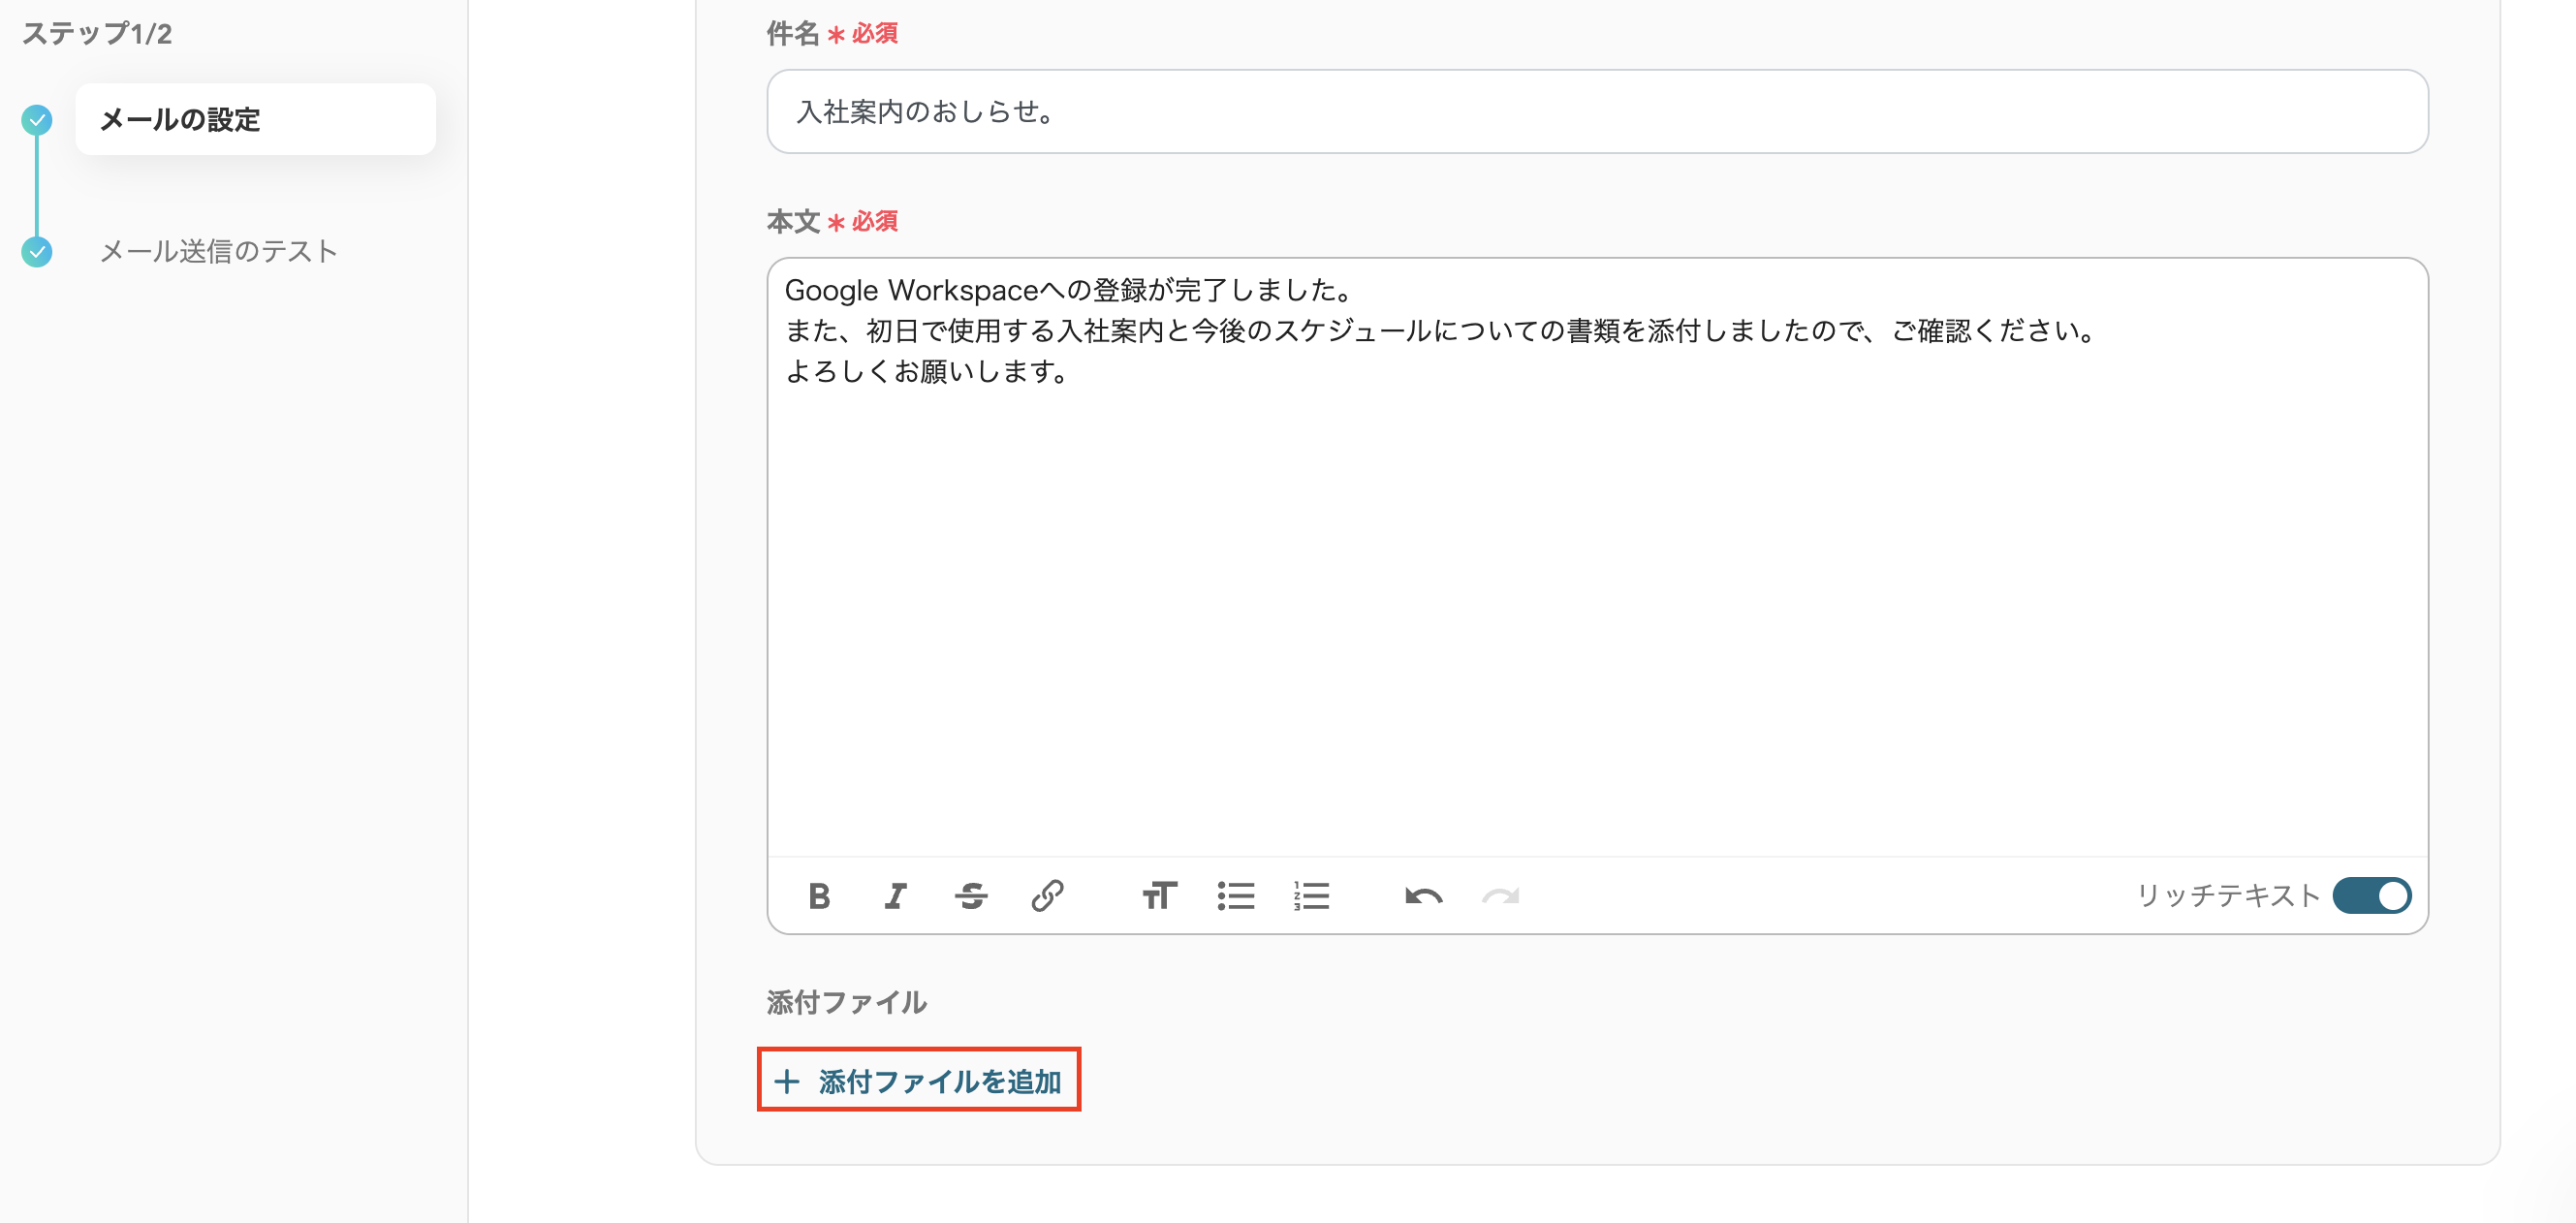Create a numbered list in the body
The width and height of the screenshot is (2576, 1223).
coord(1311,896)
